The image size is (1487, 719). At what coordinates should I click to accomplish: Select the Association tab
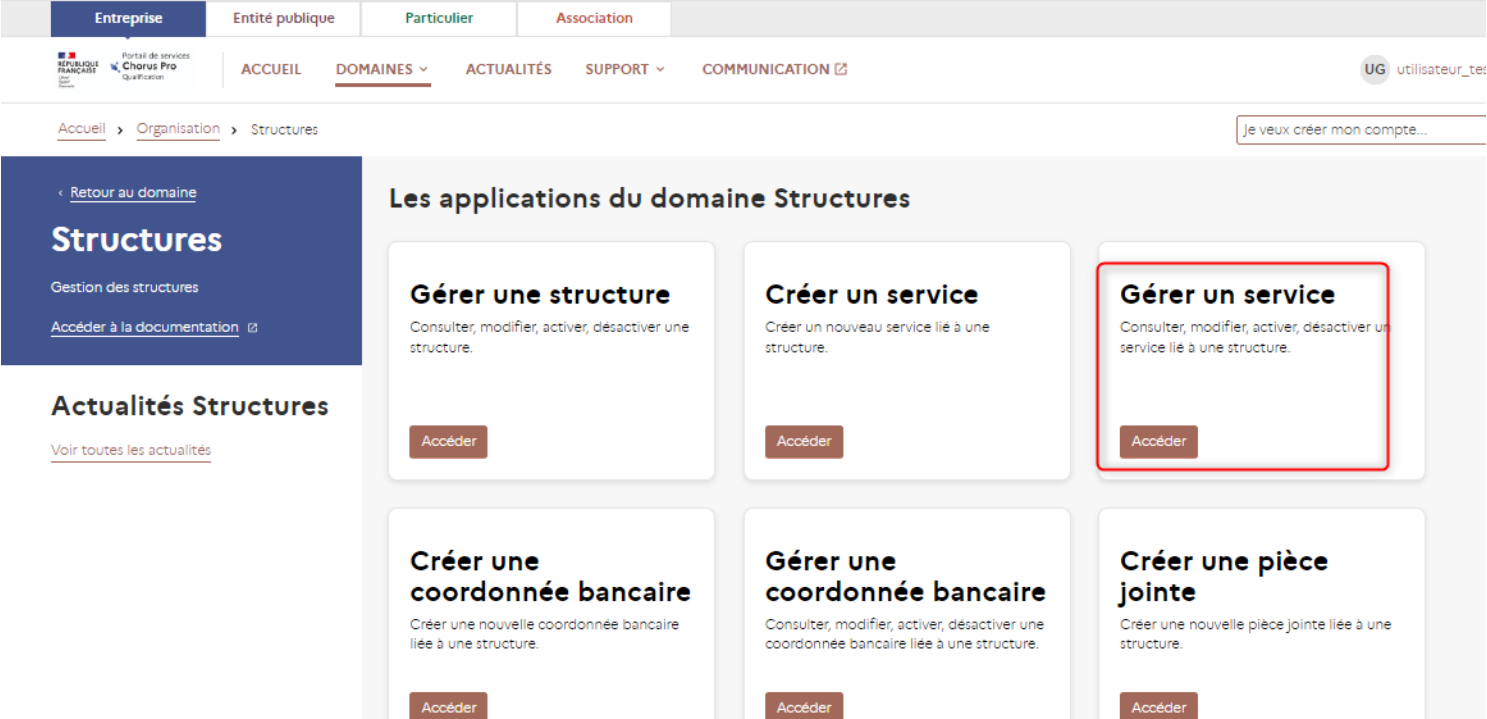pyautogui.click(x=594, y=18)
